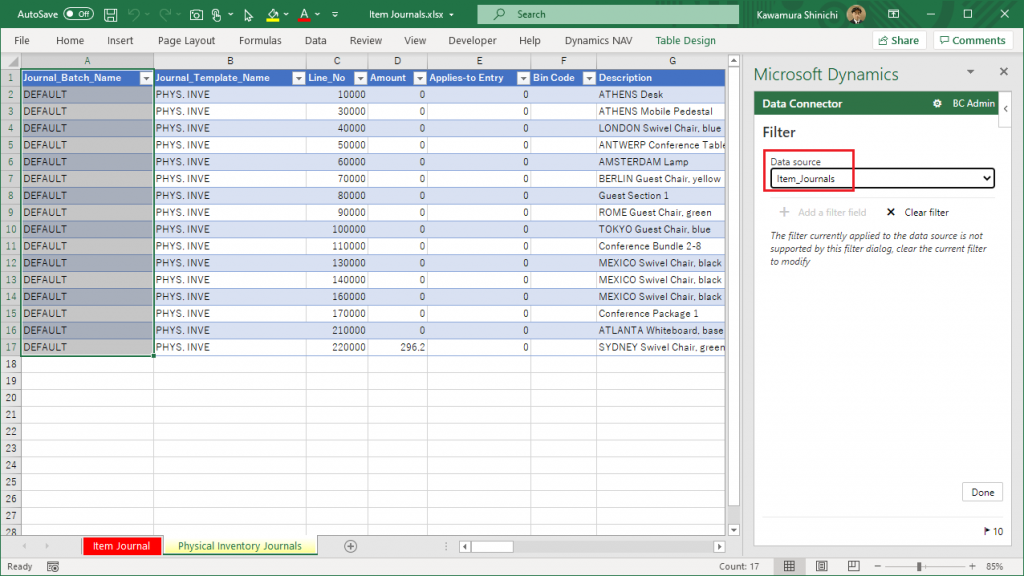The height and width of the screenshot is (576, 1024).
Task: Click the Done button
Action: [x=982, y=492]
